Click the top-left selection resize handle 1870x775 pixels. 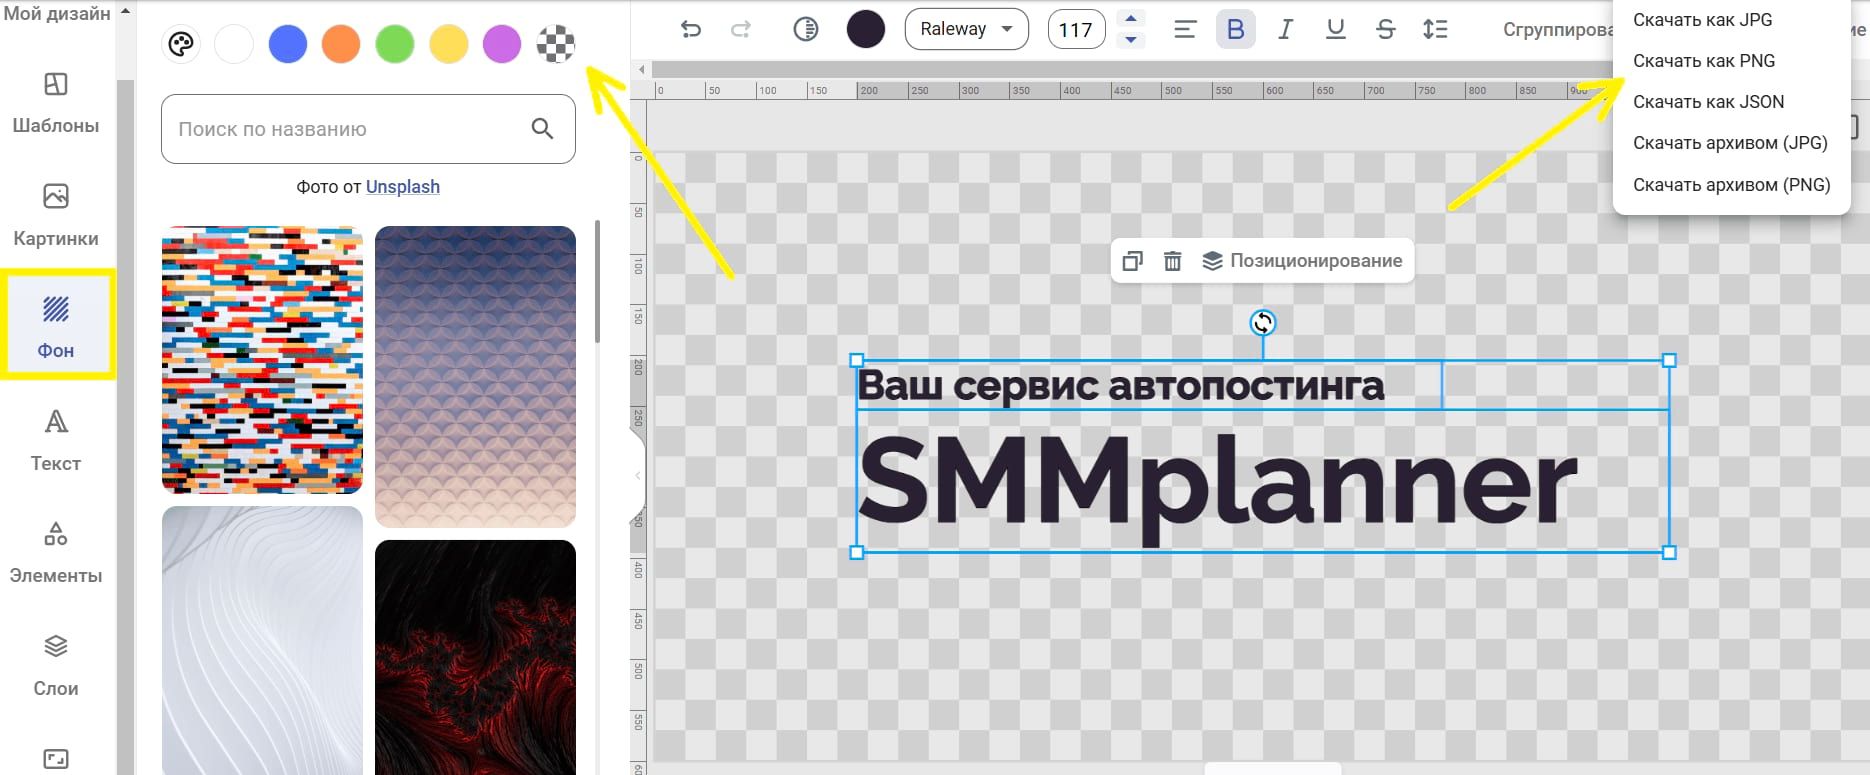[x=856, y=360]
